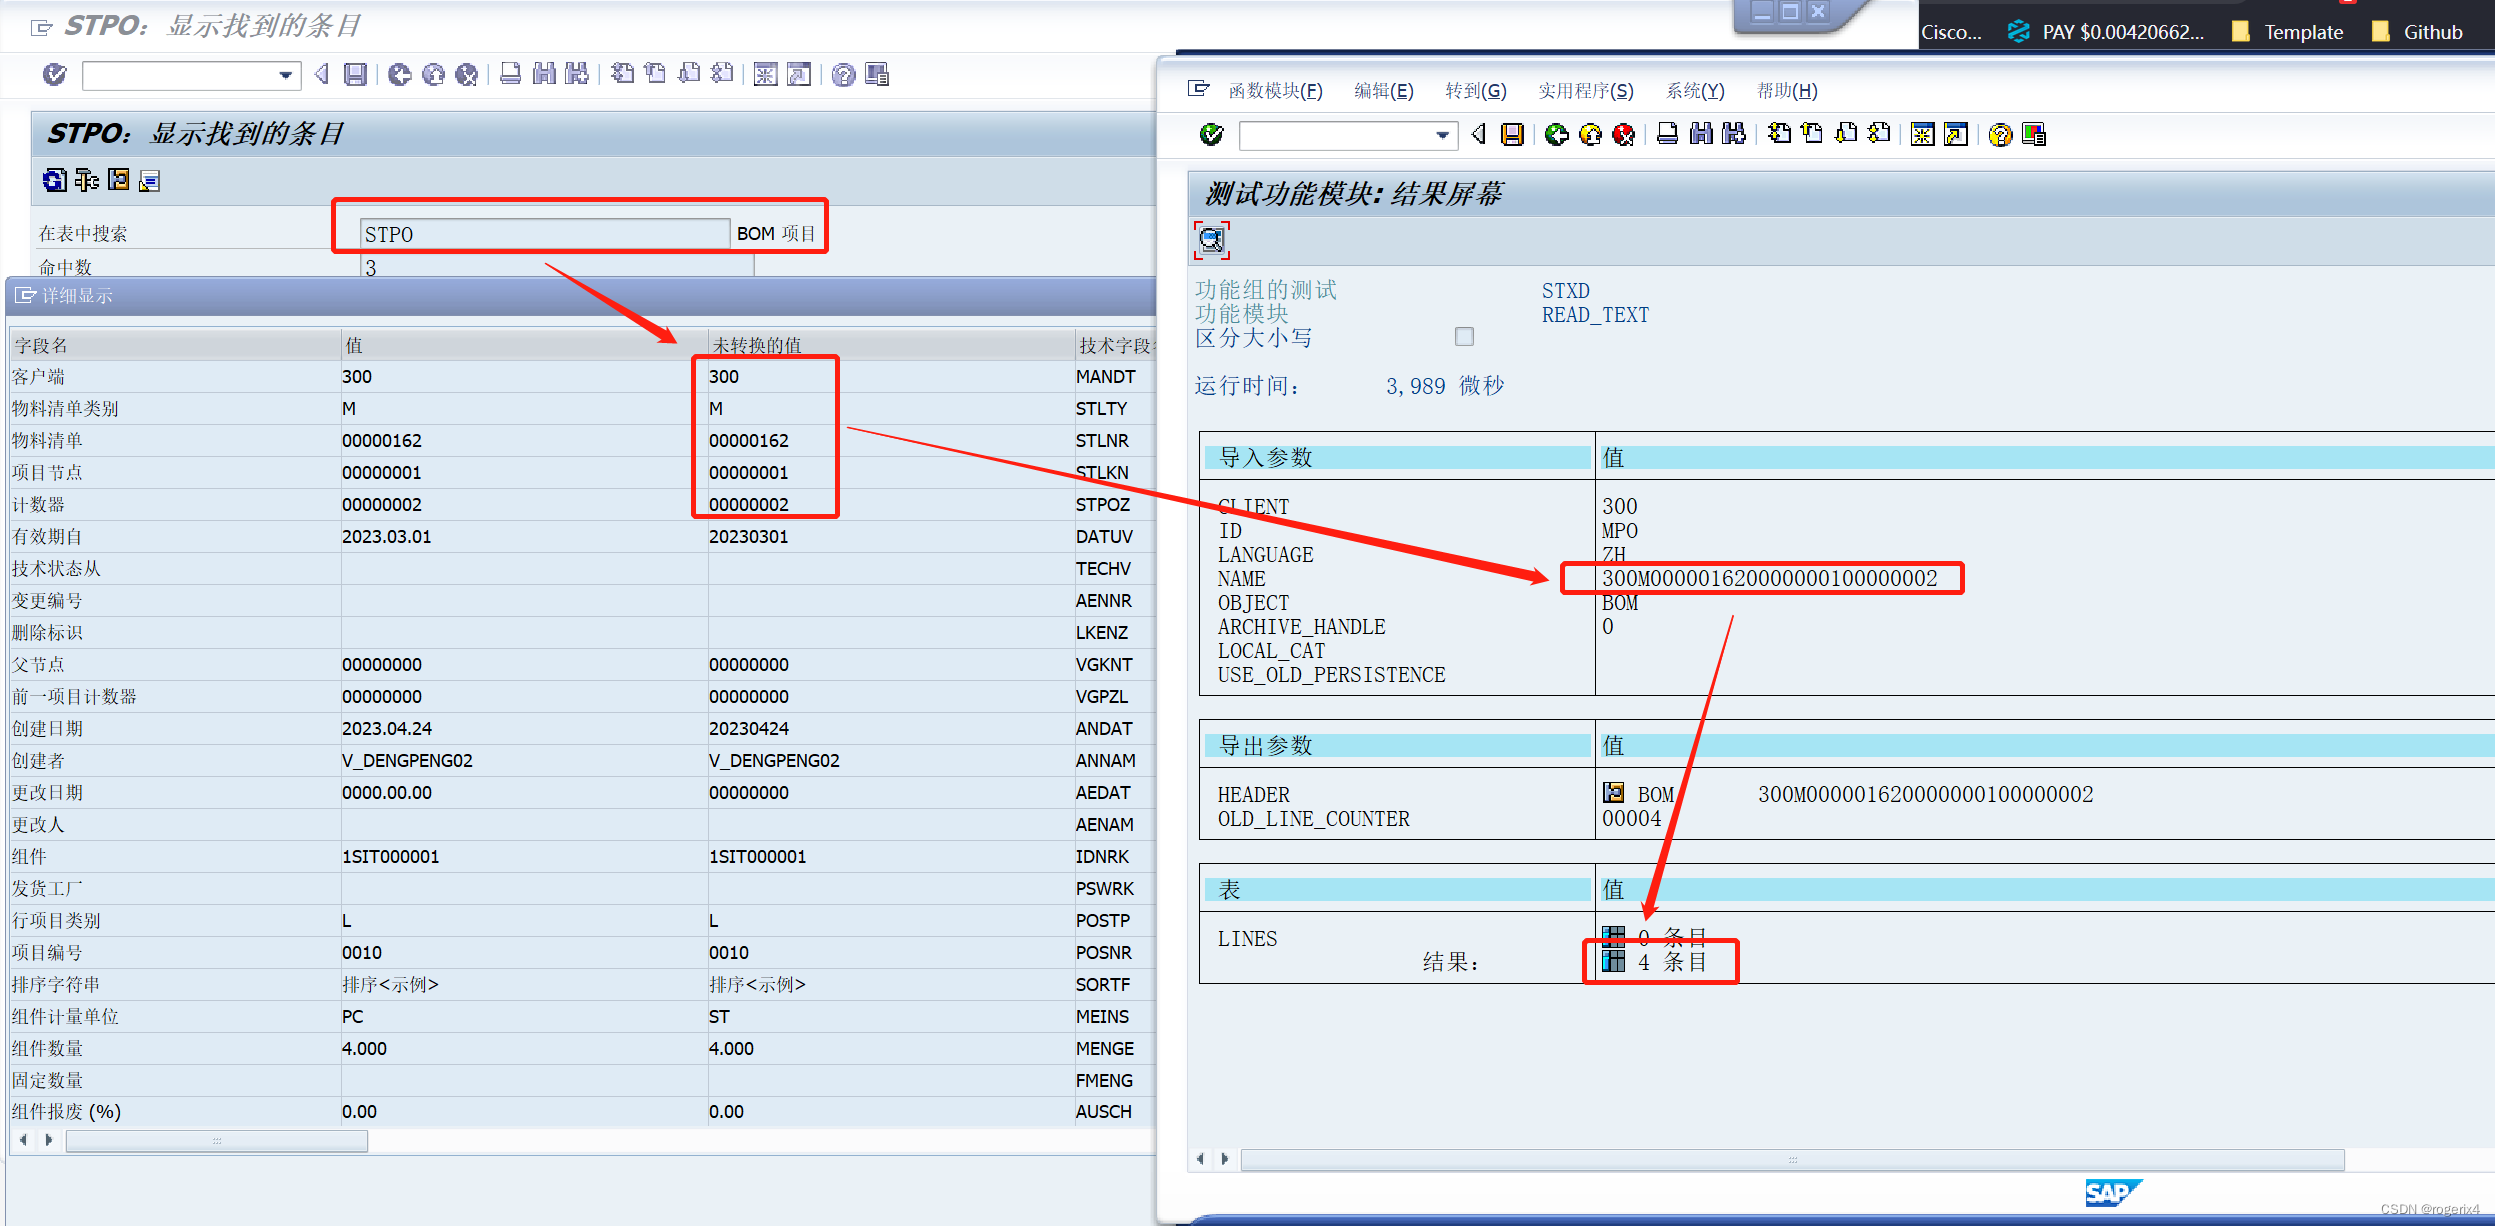Click yellow Exit icon in function module test window
Screen dimensions: 2495x1226
coord(1590,134)
